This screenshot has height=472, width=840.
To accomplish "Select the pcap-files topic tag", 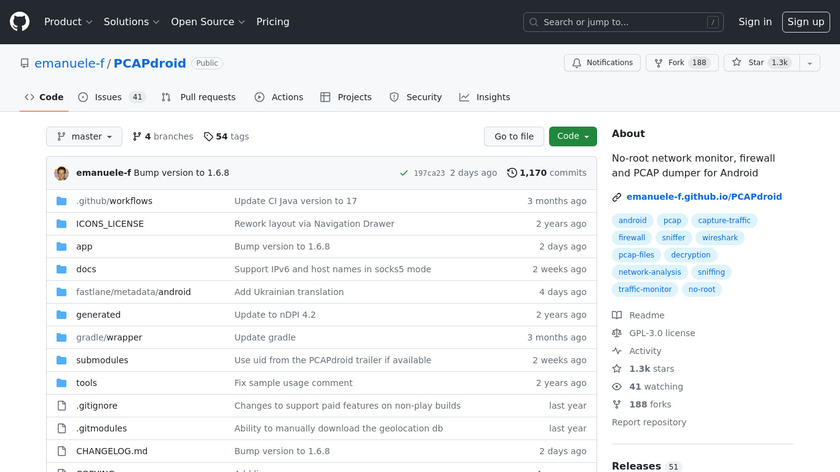I will click(636, 255).
